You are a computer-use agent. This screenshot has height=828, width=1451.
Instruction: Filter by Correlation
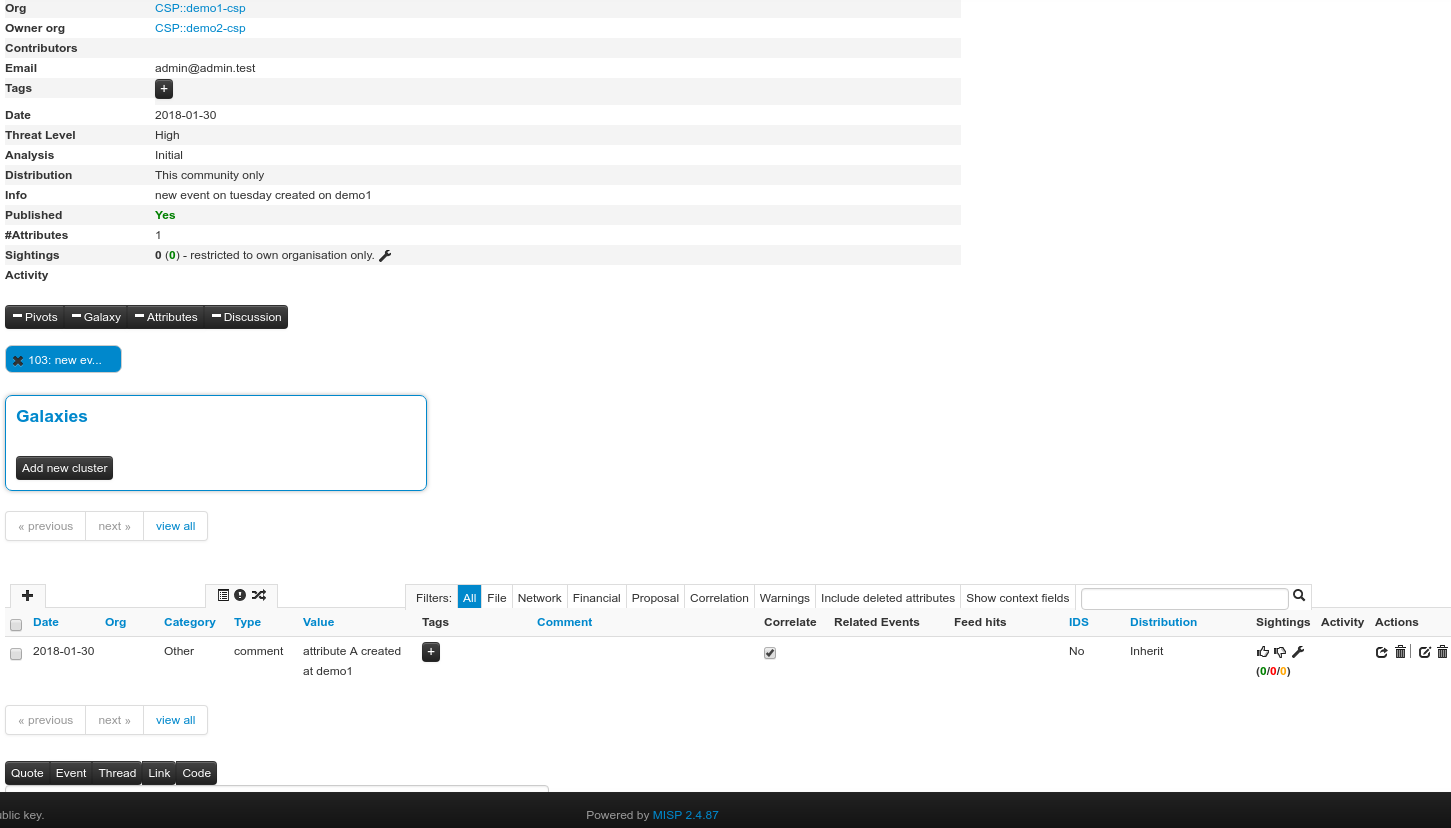click(719, 597)
